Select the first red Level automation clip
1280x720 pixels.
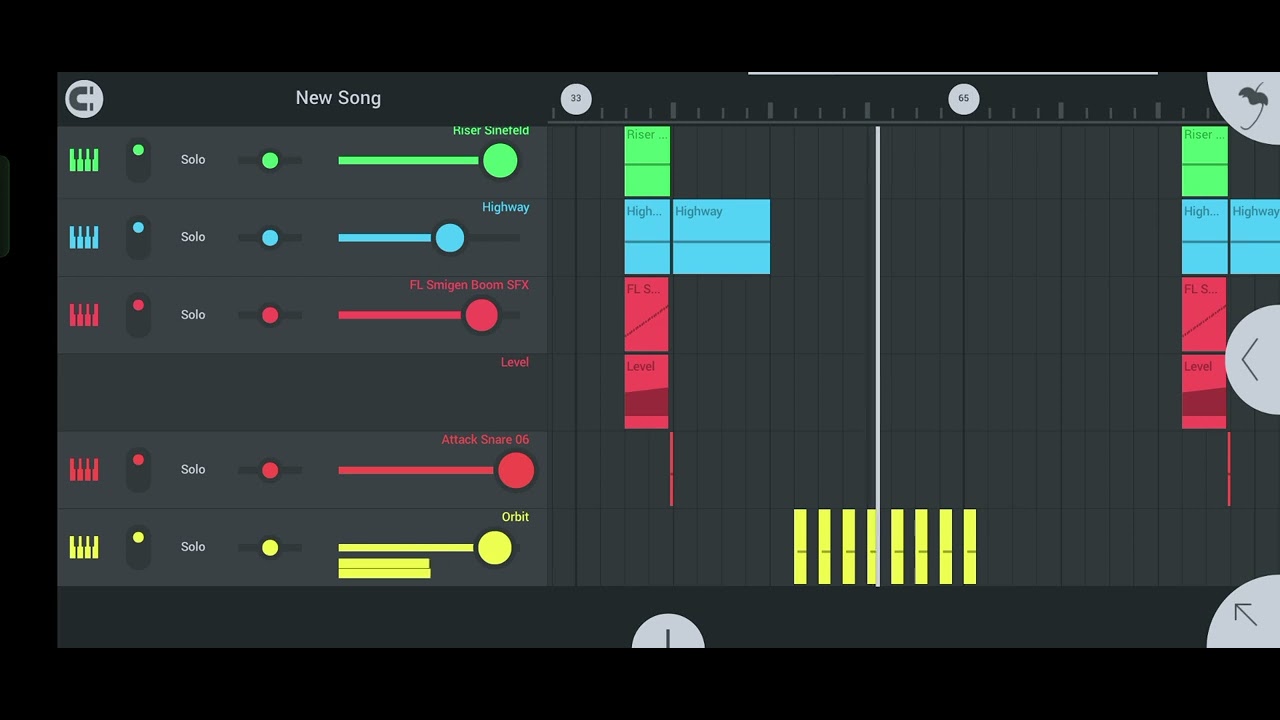coord(646,392)
